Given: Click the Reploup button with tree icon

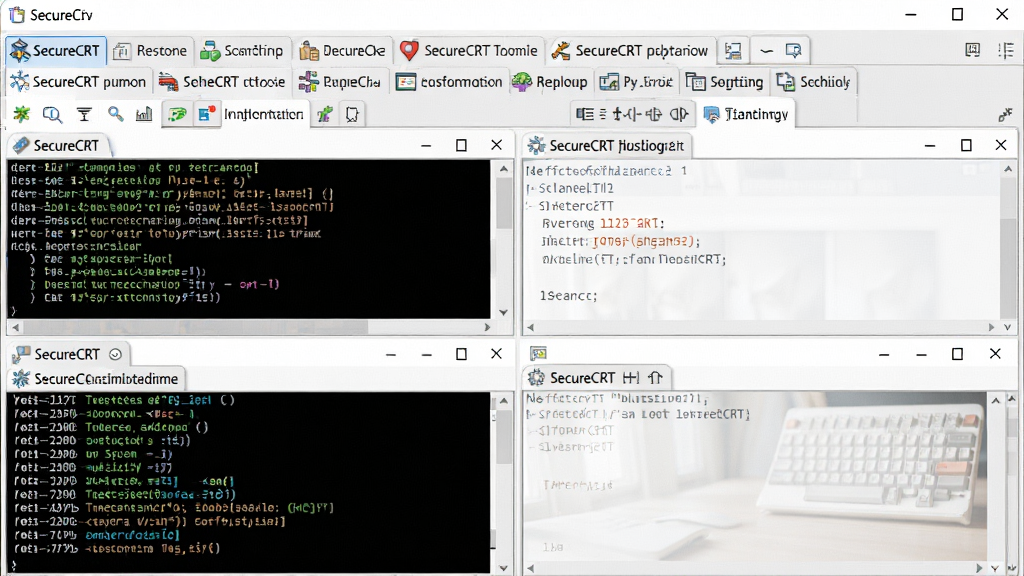Looking at the screenshot, I should pos(550,82).
